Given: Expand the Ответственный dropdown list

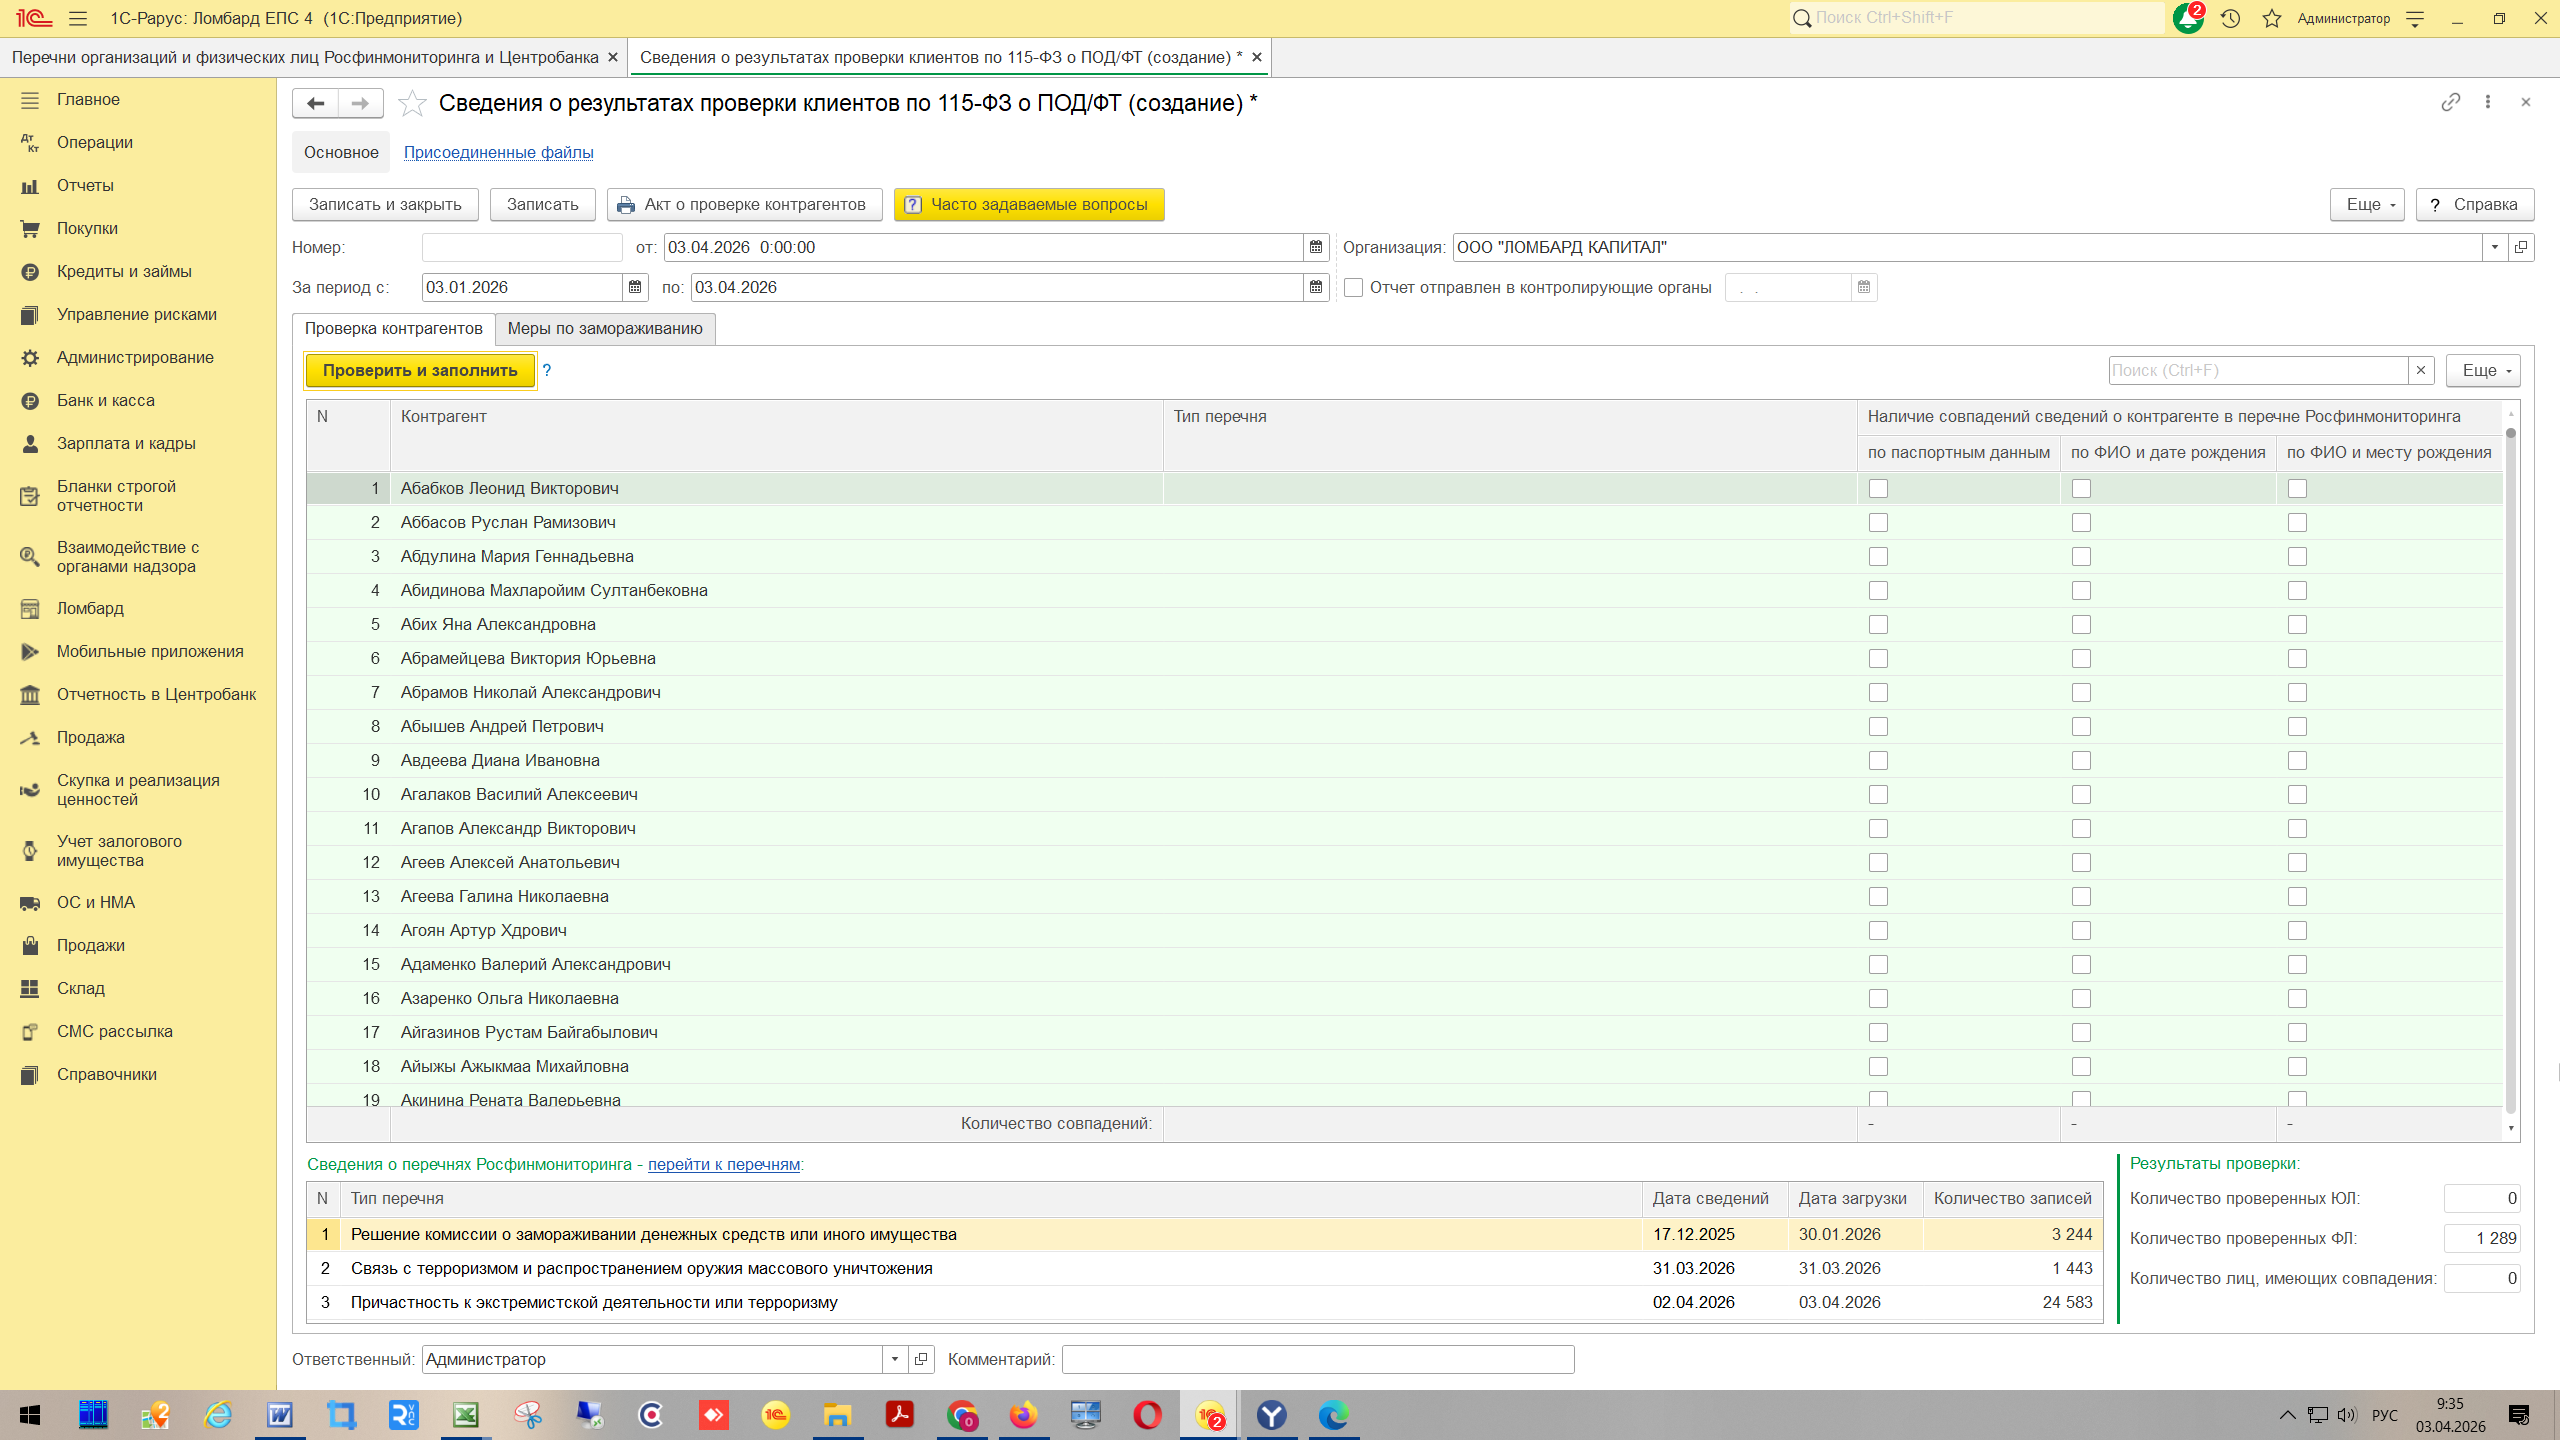Looking at the screenshot, I should pyautogui.click(x=895, y=1359).
